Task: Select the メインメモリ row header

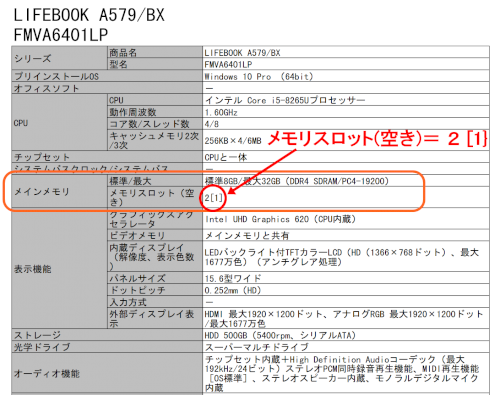Action: [59, 192]
